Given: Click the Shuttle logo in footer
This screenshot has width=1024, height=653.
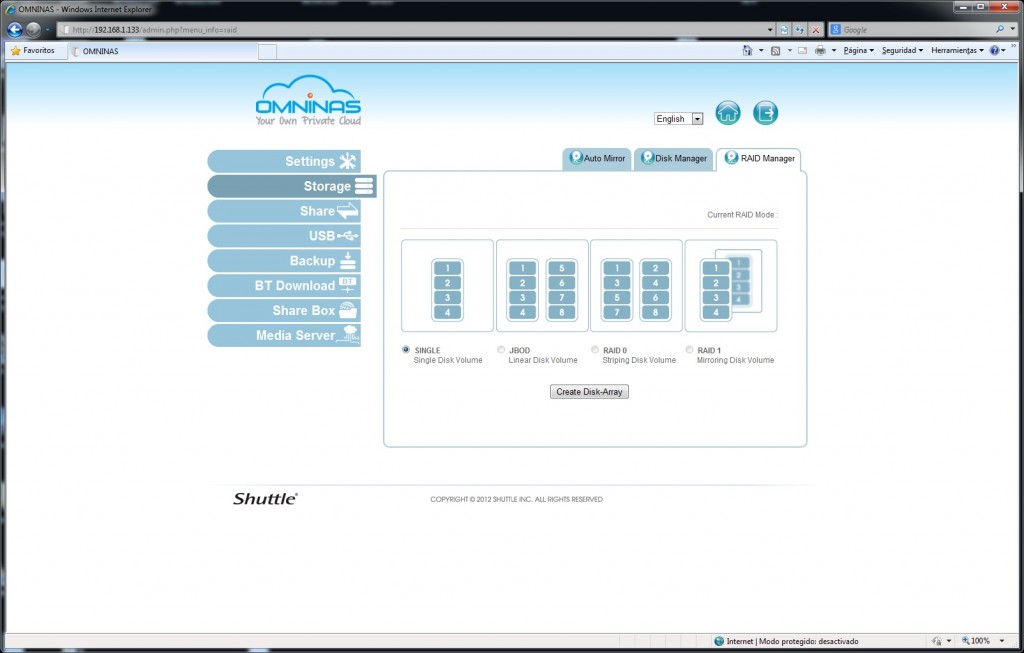Looking at the screenshot, I should [265, 498].
